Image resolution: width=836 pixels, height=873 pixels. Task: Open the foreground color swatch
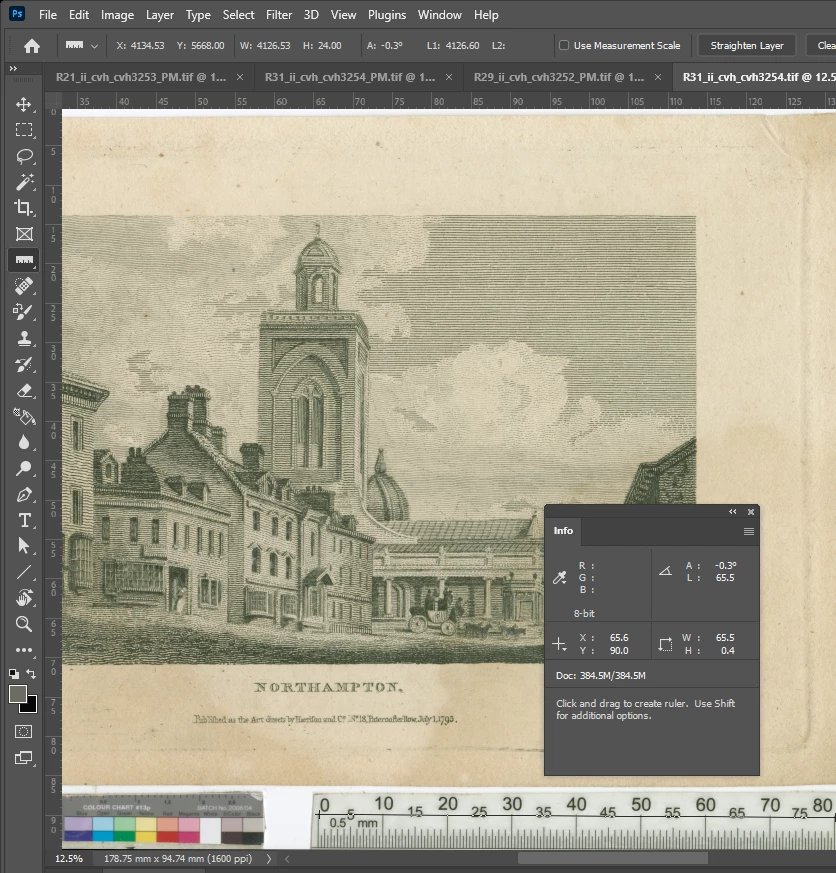pos(18,693)
